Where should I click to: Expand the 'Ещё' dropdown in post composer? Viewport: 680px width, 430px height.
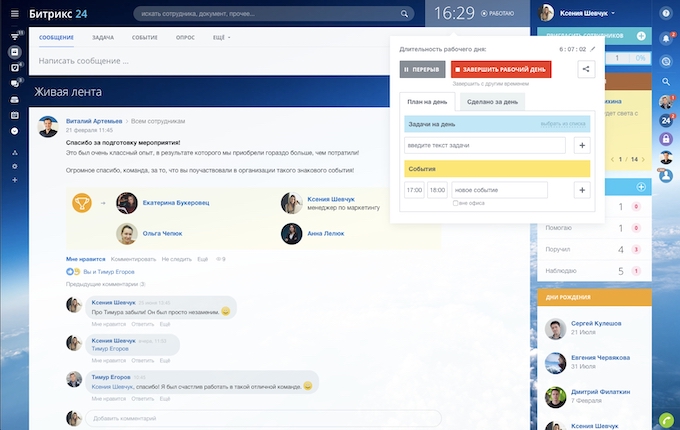click(x=221, y=37)
